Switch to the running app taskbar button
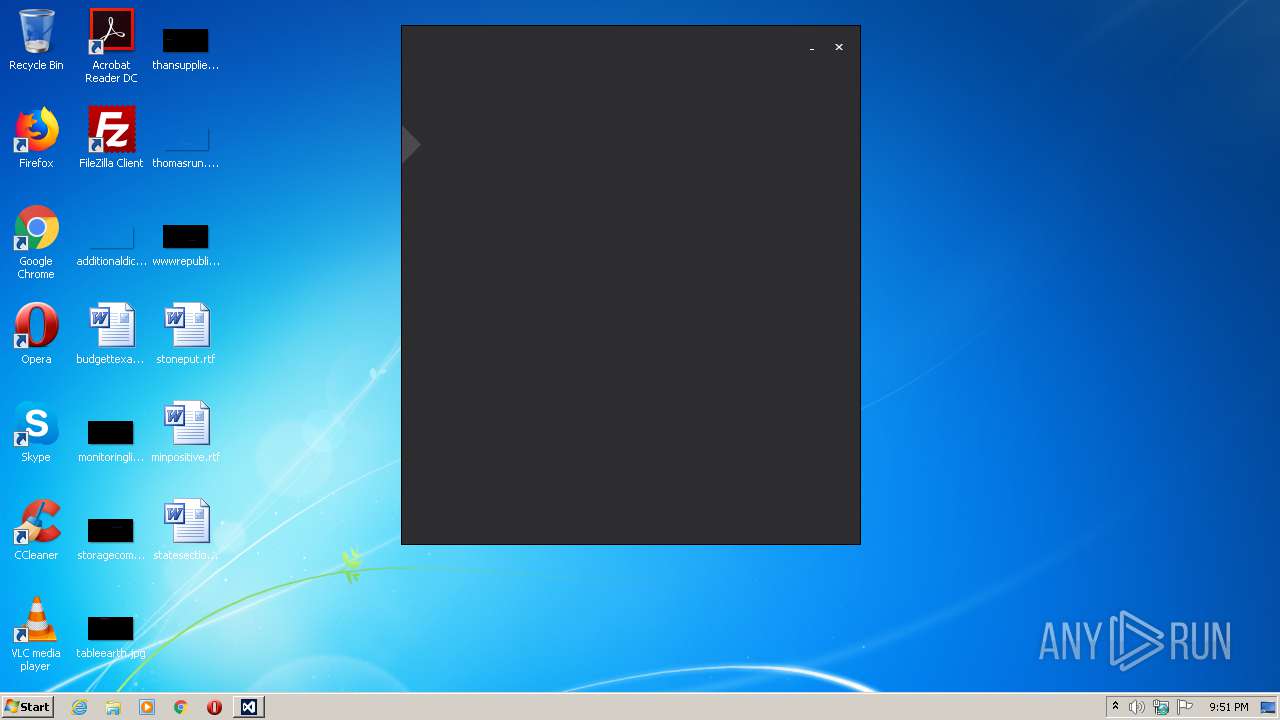The image size is (1280, 720). [x=248, y=707]
